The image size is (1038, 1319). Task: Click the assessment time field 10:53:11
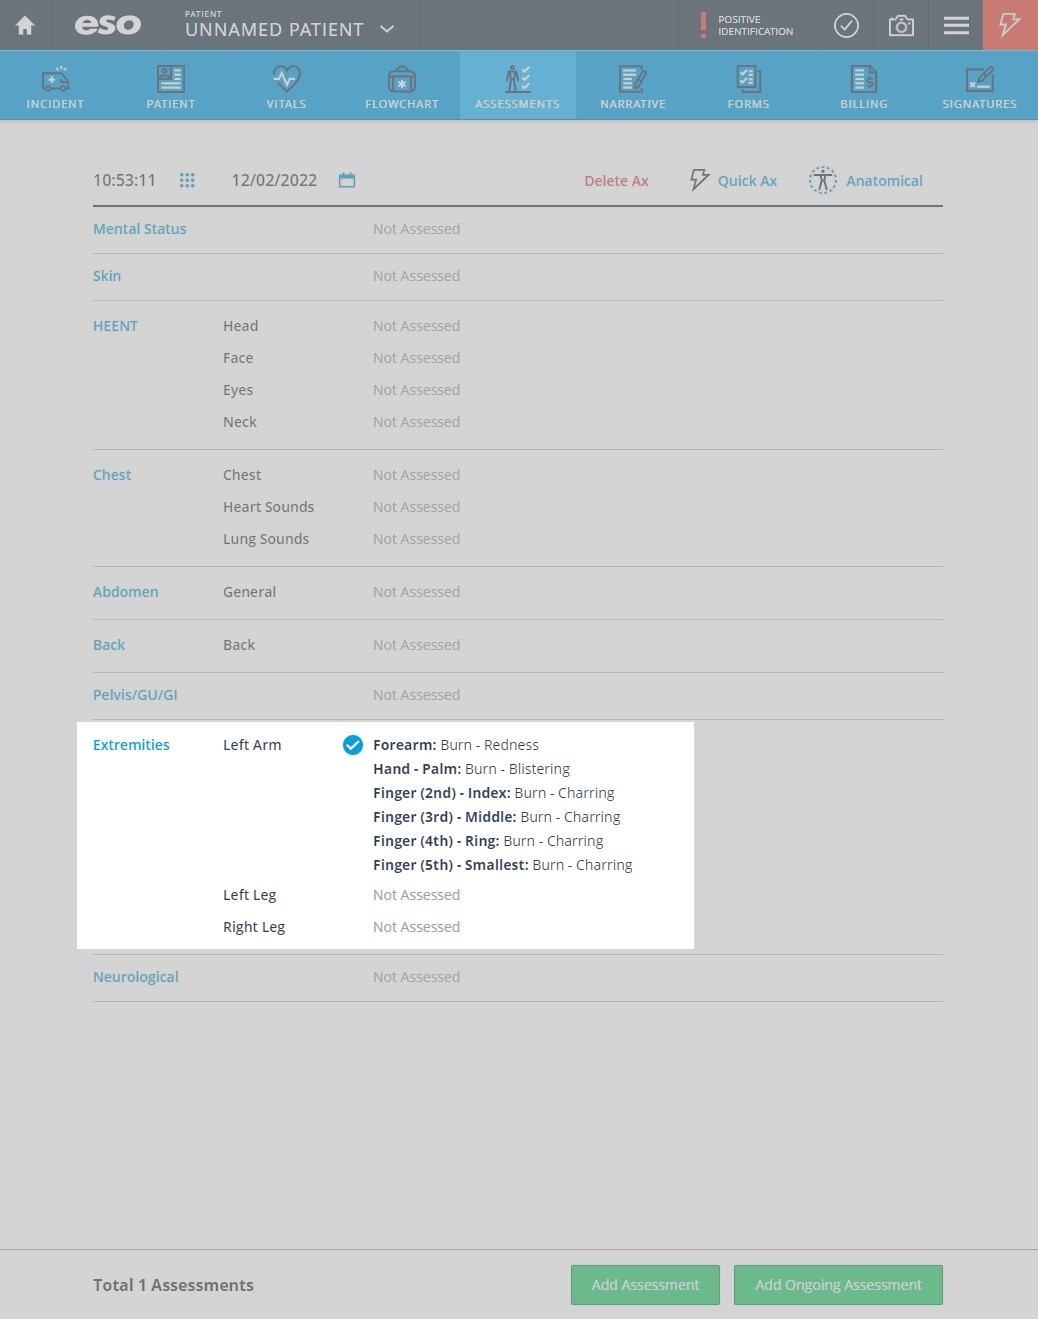pyautogui.click(x=125, y=180)
